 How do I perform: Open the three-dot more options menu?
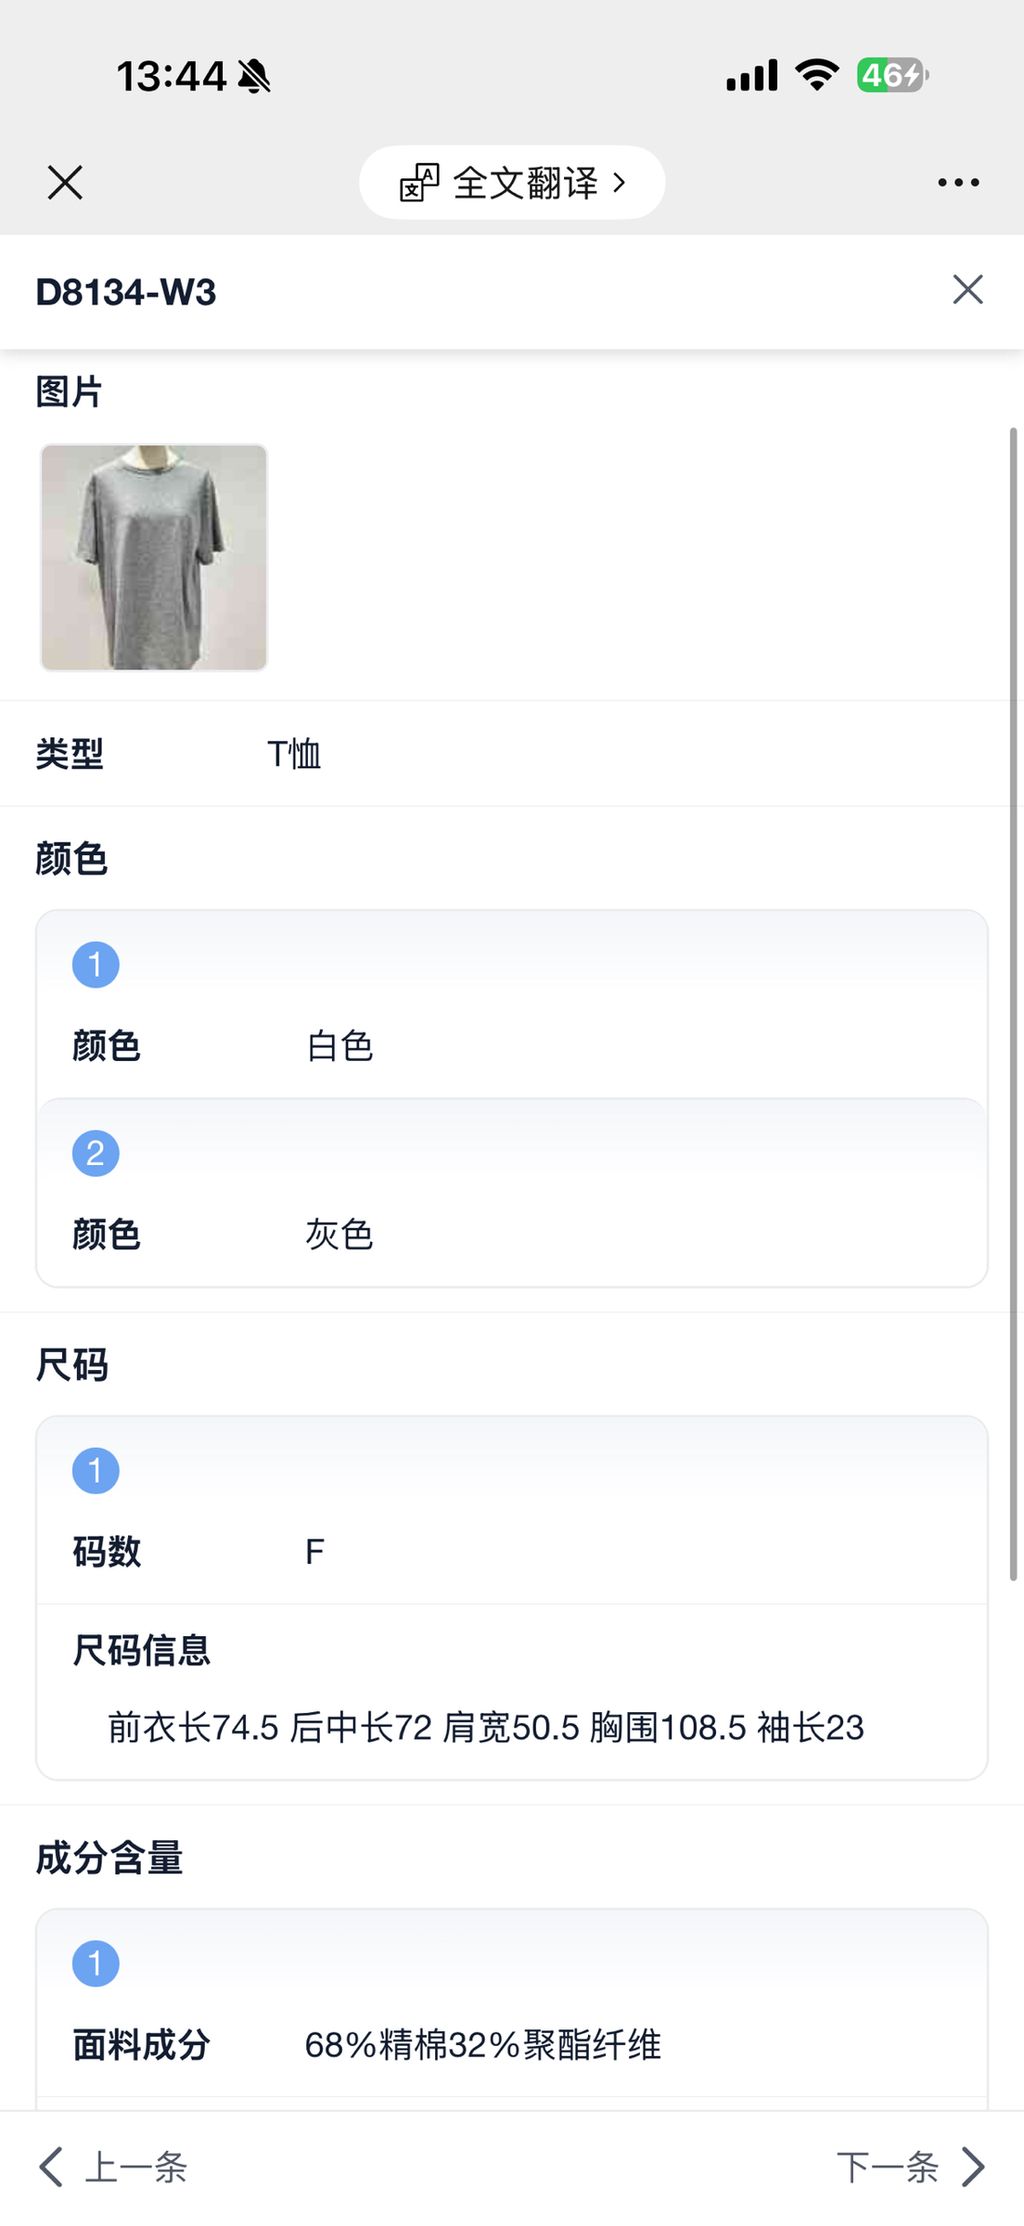[x=958, y=183]
